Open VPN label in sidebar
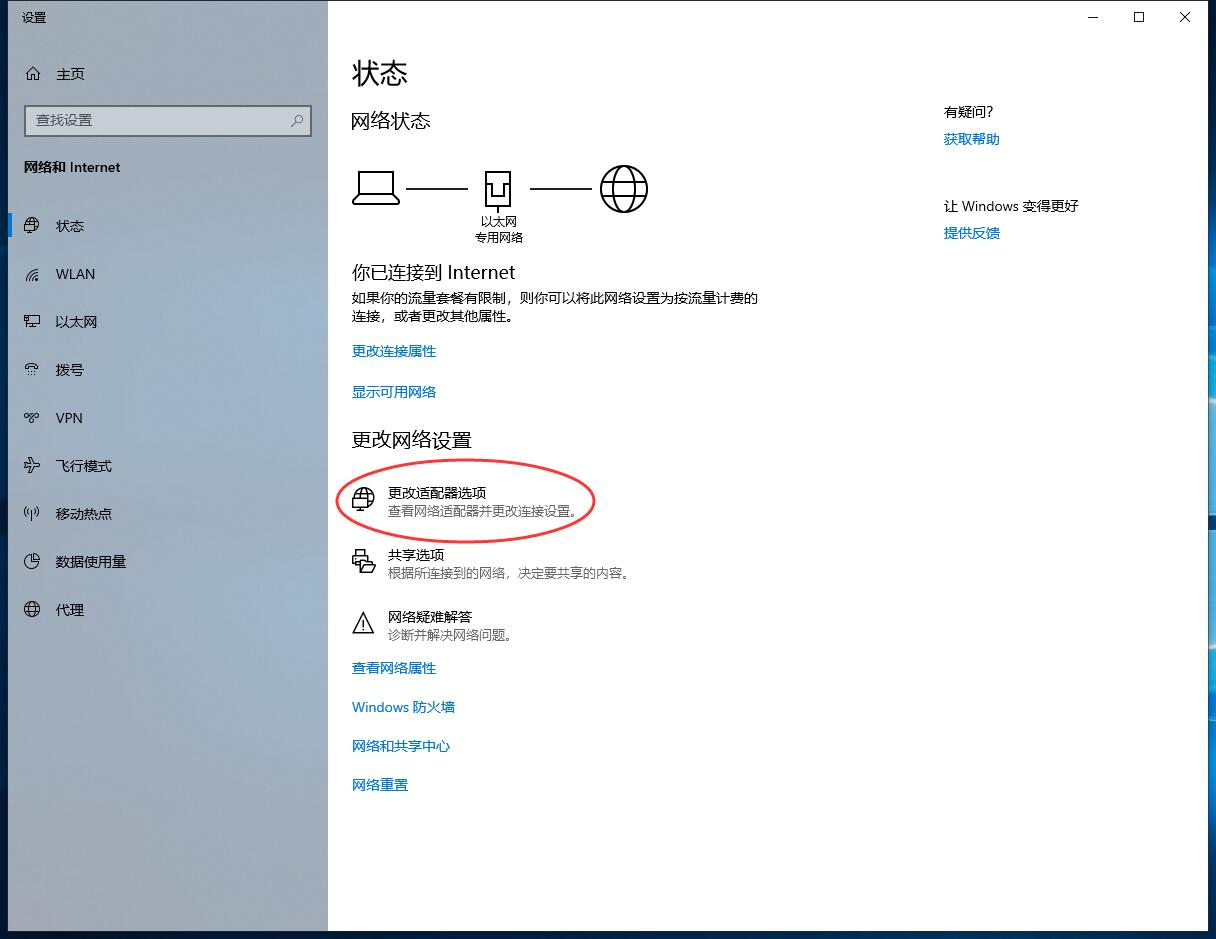This screenshot has height=939, width=1216. (69, 418)
